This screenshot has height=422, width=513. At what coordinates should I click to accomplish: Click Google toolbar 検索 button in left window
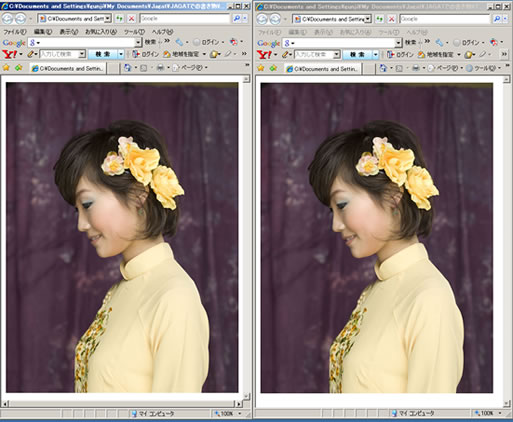click(x=150, y=42)
